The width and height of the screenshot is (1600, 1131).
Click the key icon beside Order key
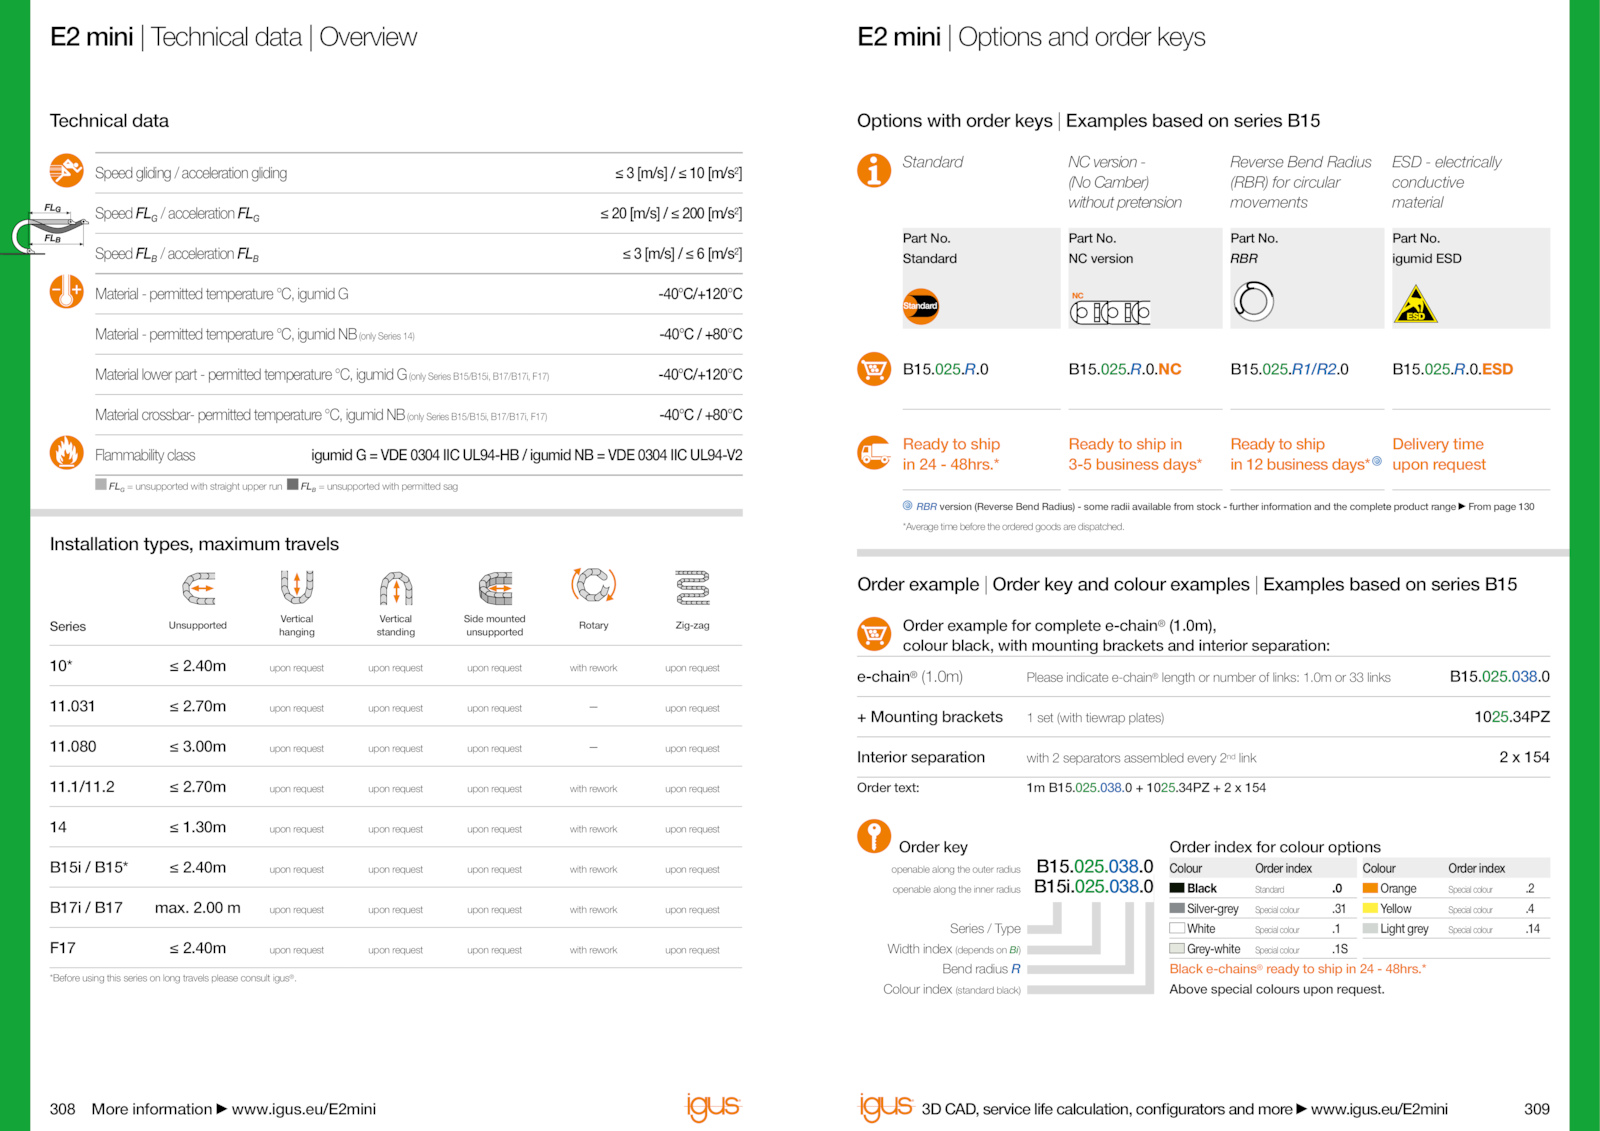874,836
